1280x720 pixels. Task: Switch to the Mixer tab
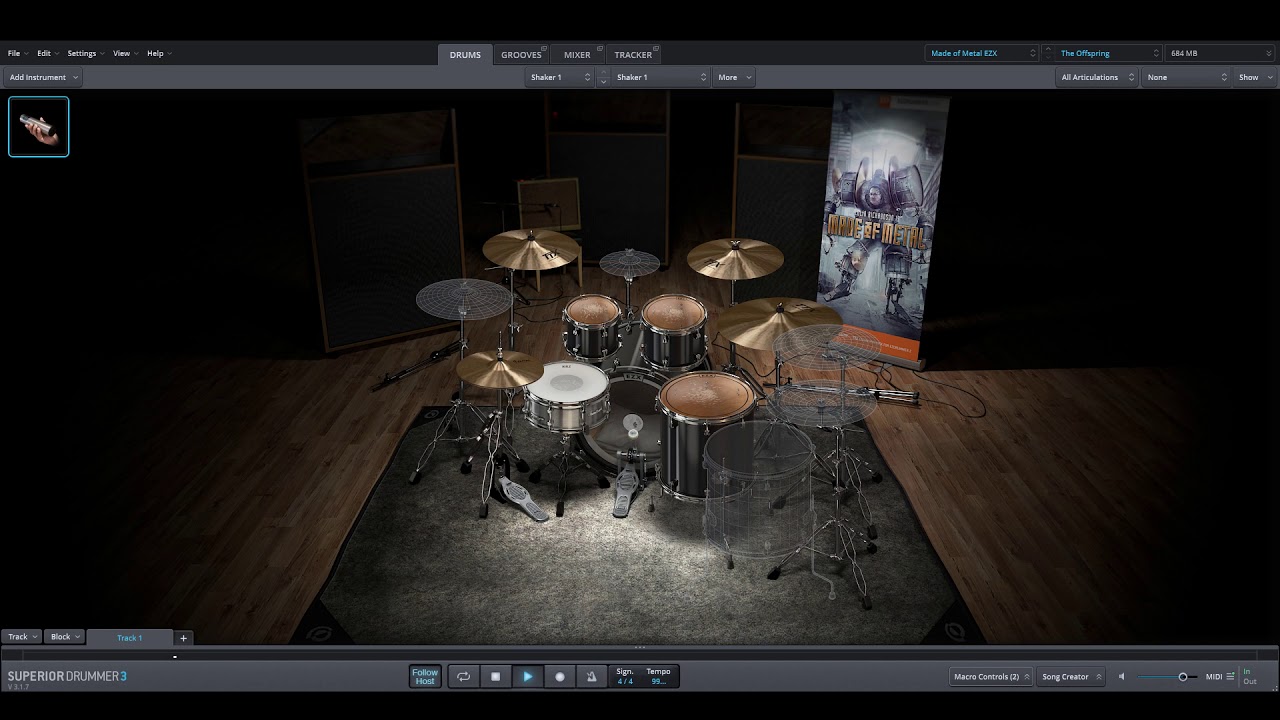point(577,55)
